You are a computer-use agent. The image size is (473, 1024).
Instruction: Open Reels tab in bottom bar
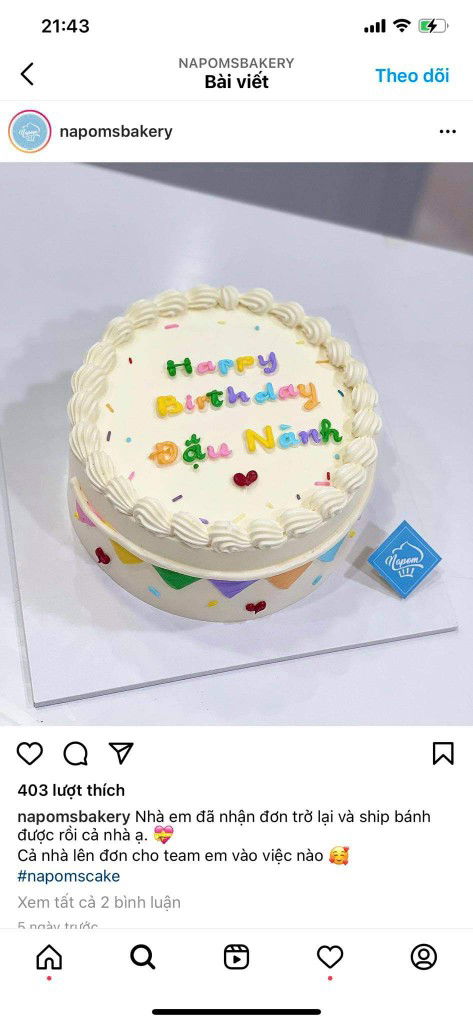pyautogui.click(x=236, y=957)
